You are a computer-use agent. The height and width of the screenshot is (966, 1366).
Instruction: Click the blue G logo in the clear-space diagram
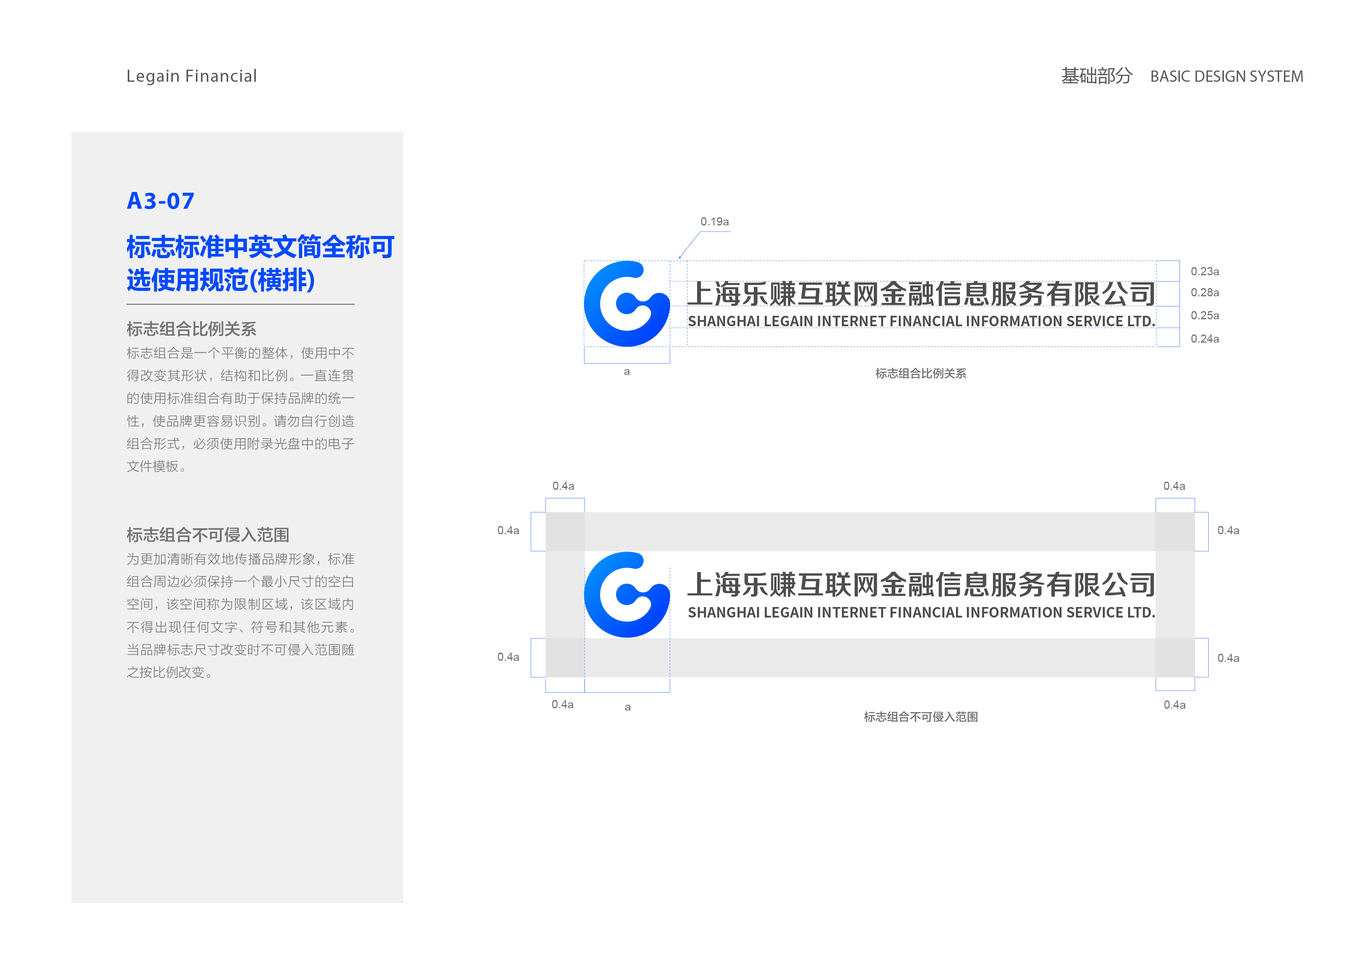coord(627,594)
